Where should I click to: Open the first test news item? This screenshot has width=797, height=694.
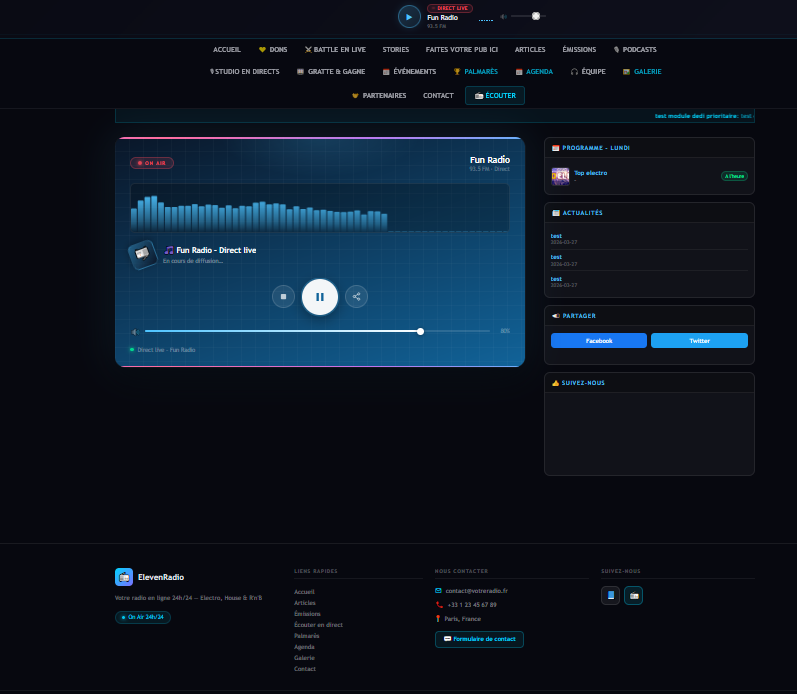[x=556, y=236]
